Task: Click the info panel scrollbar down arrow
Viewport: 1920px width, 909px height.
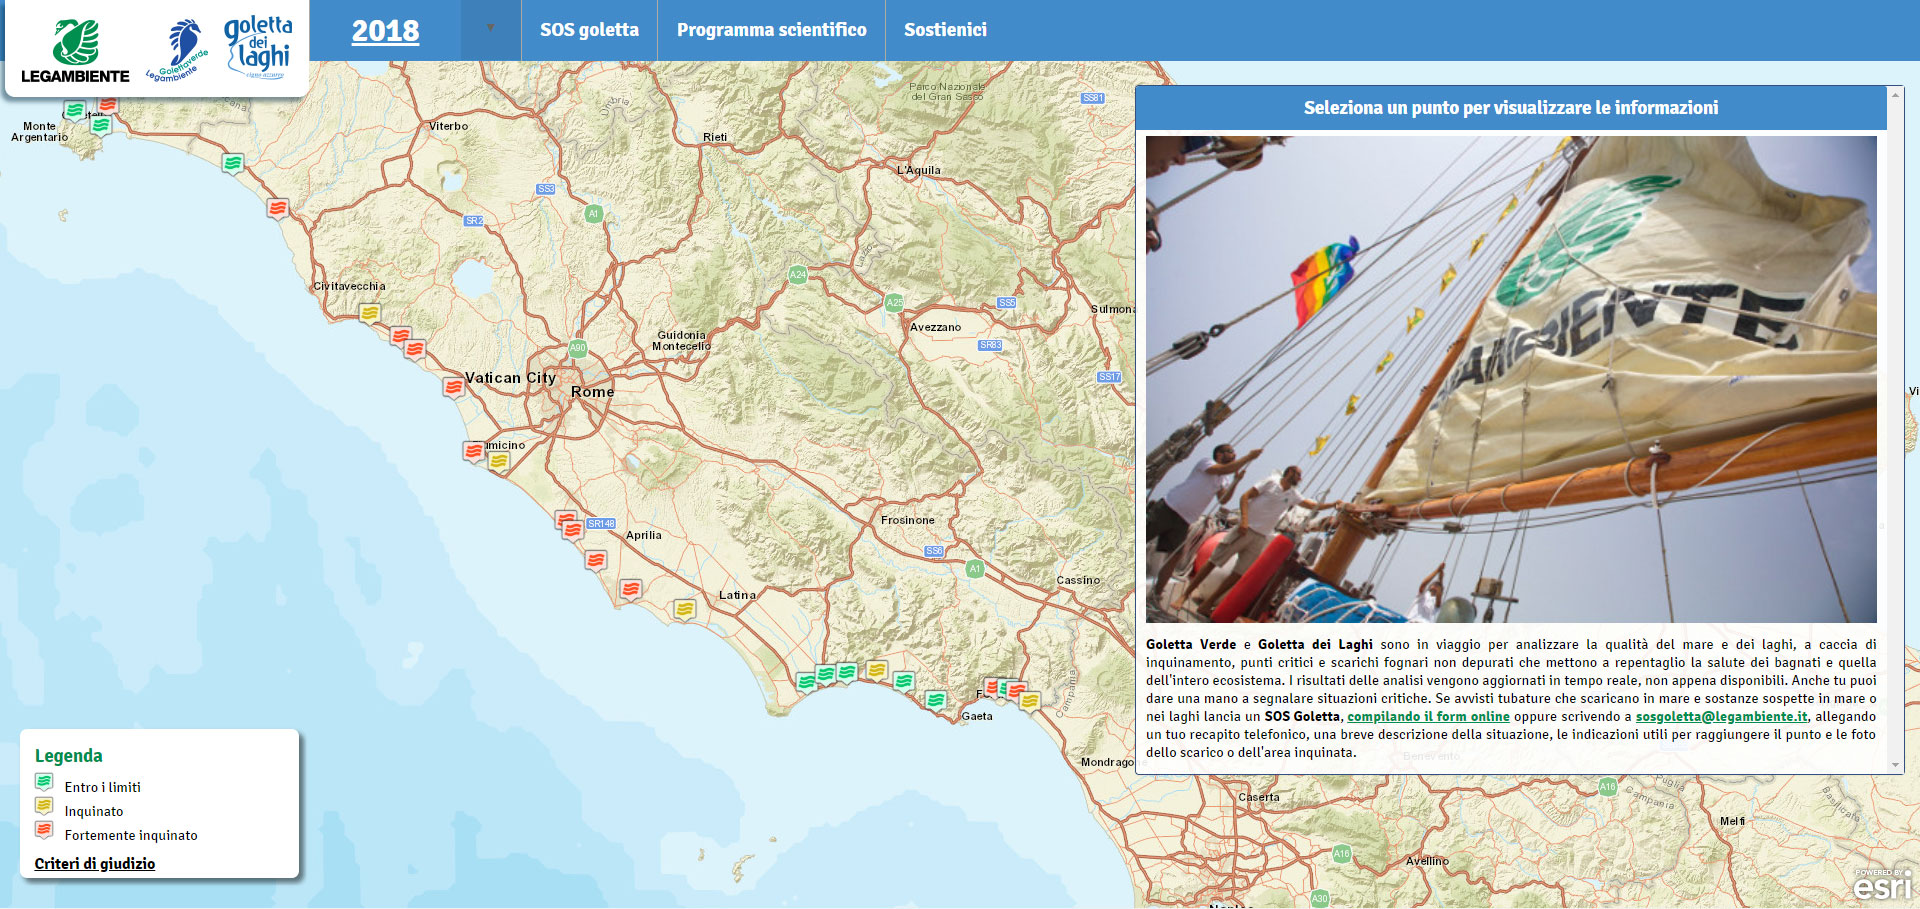Action: [x=1895, y=765]
